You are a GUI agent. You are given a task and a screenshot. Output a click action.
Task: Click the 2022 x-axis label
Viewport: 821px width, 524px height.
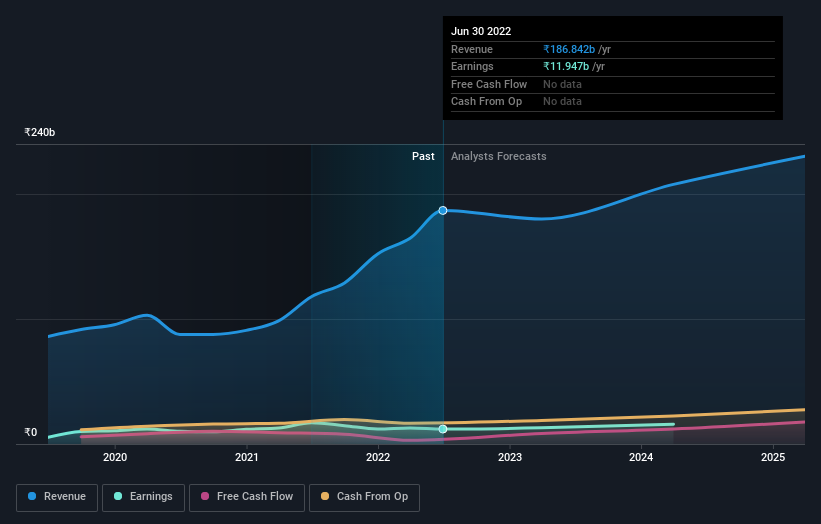coord(378,458)
